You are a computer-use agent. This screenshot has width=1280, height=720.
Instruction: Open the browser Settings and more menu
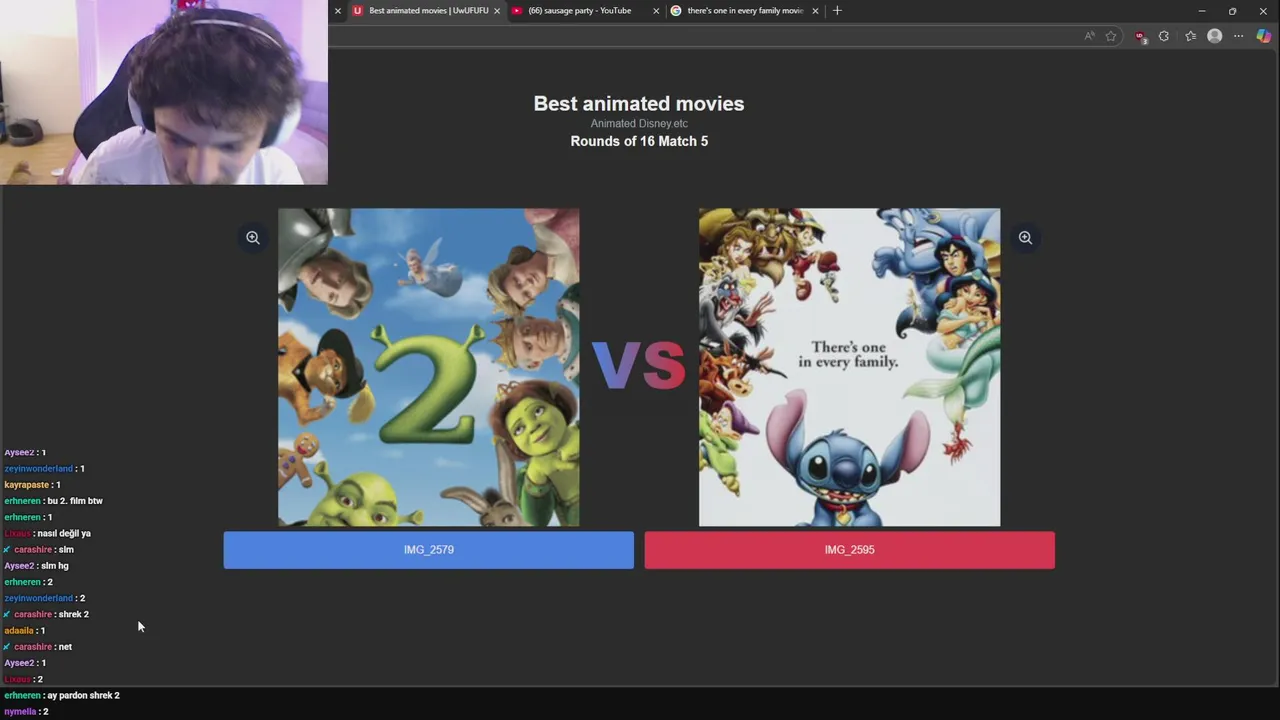click(1238, 36)
